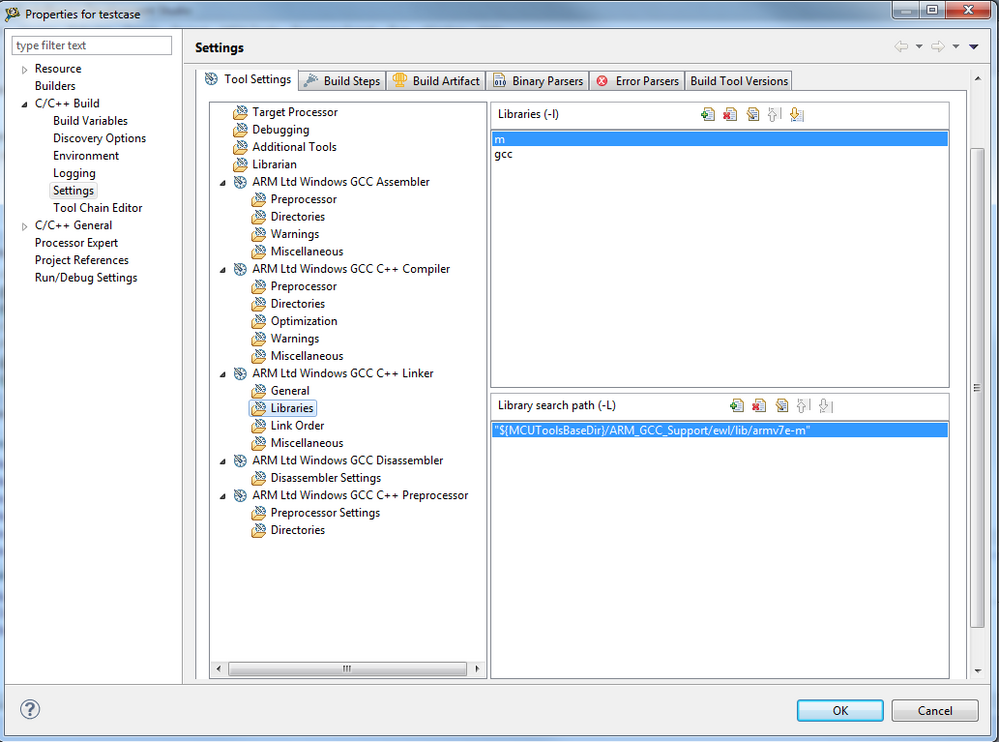The width and height of the screenshot is (999, 742).
Task: Select Libraries under C++ Linker
Action: 292,408
